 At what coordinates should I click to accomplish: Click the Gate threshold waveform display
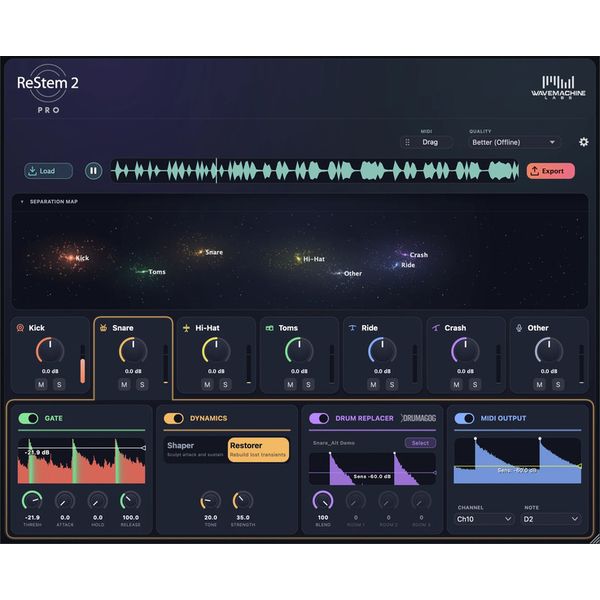pyautogui.click(x=82, y=461)
